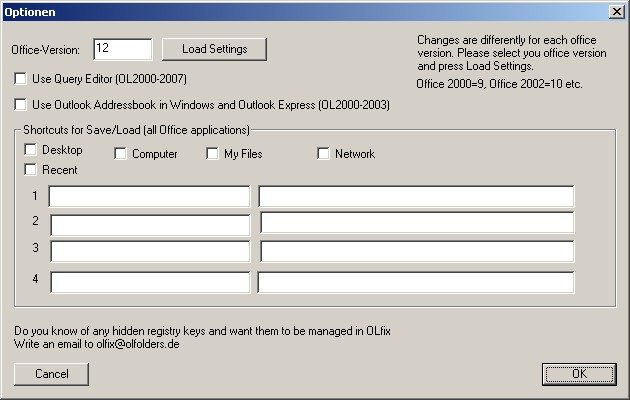
Task: Click row 4 right text field
Action: pos(416,282)
